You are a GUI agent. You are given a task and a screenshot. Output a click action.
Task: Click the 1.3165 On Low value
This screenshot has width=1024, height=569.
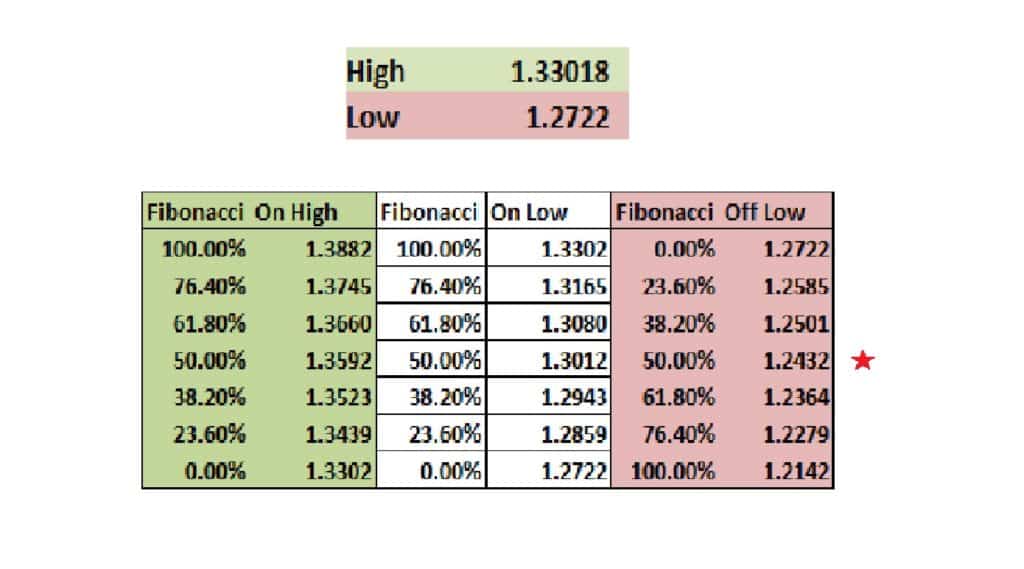pos(574,286)
